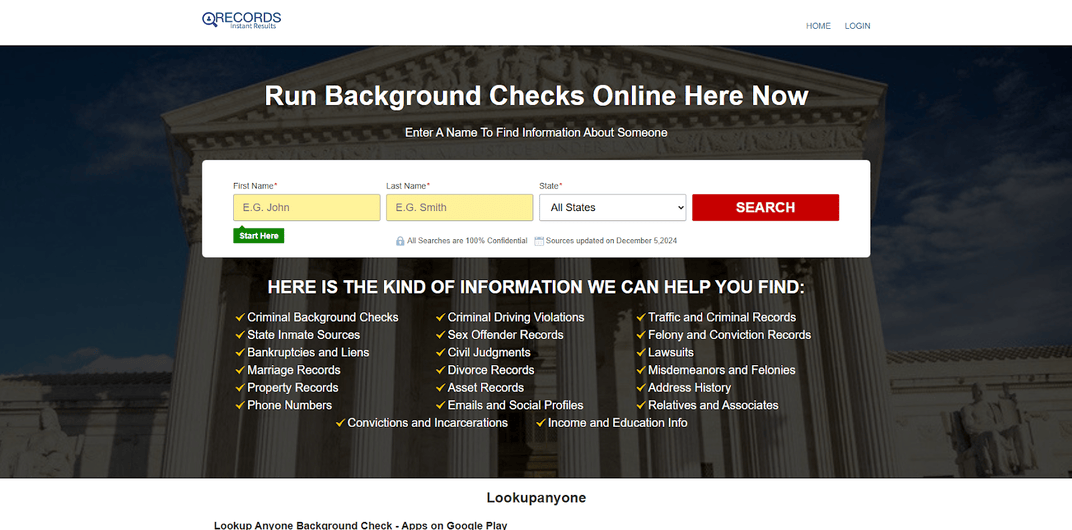Click the checkmark beside Criminal Background Checks

point(240,318)
